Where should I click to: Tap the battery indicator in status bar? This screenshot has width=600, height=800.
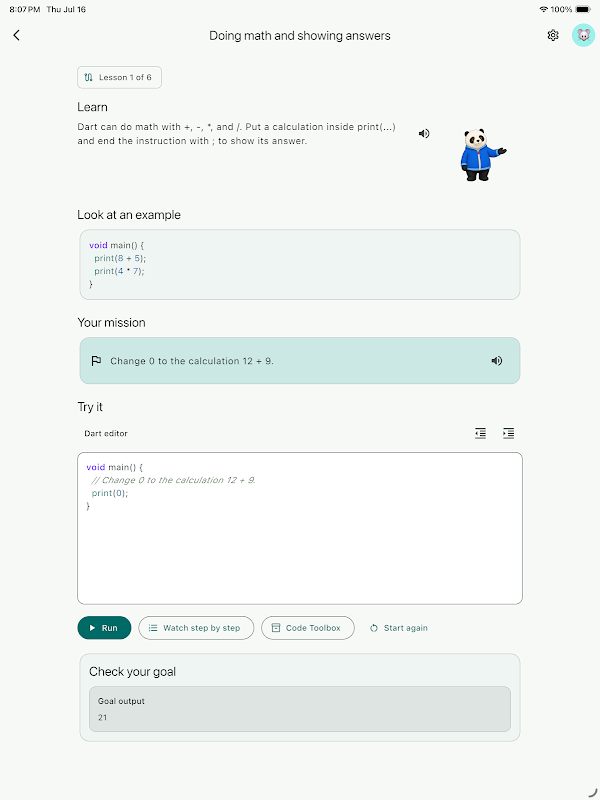pyautogui.click(x=583, y=9)
